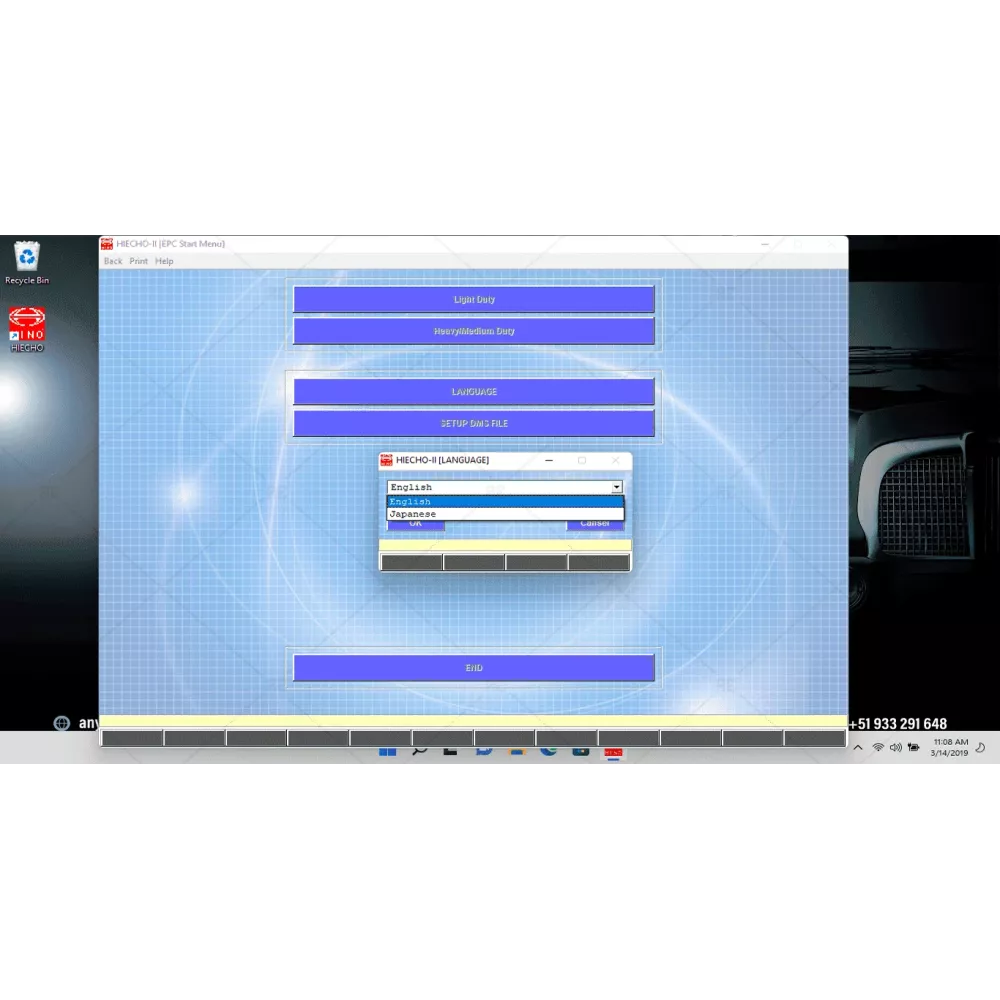Screen dimensions: 1000x1000
Task: Click the Light Duty button
Action: [x=474, y=300]
